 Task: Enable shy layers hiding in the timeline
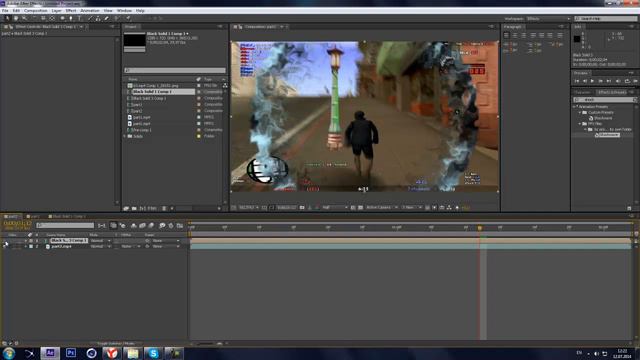point(133,225)
